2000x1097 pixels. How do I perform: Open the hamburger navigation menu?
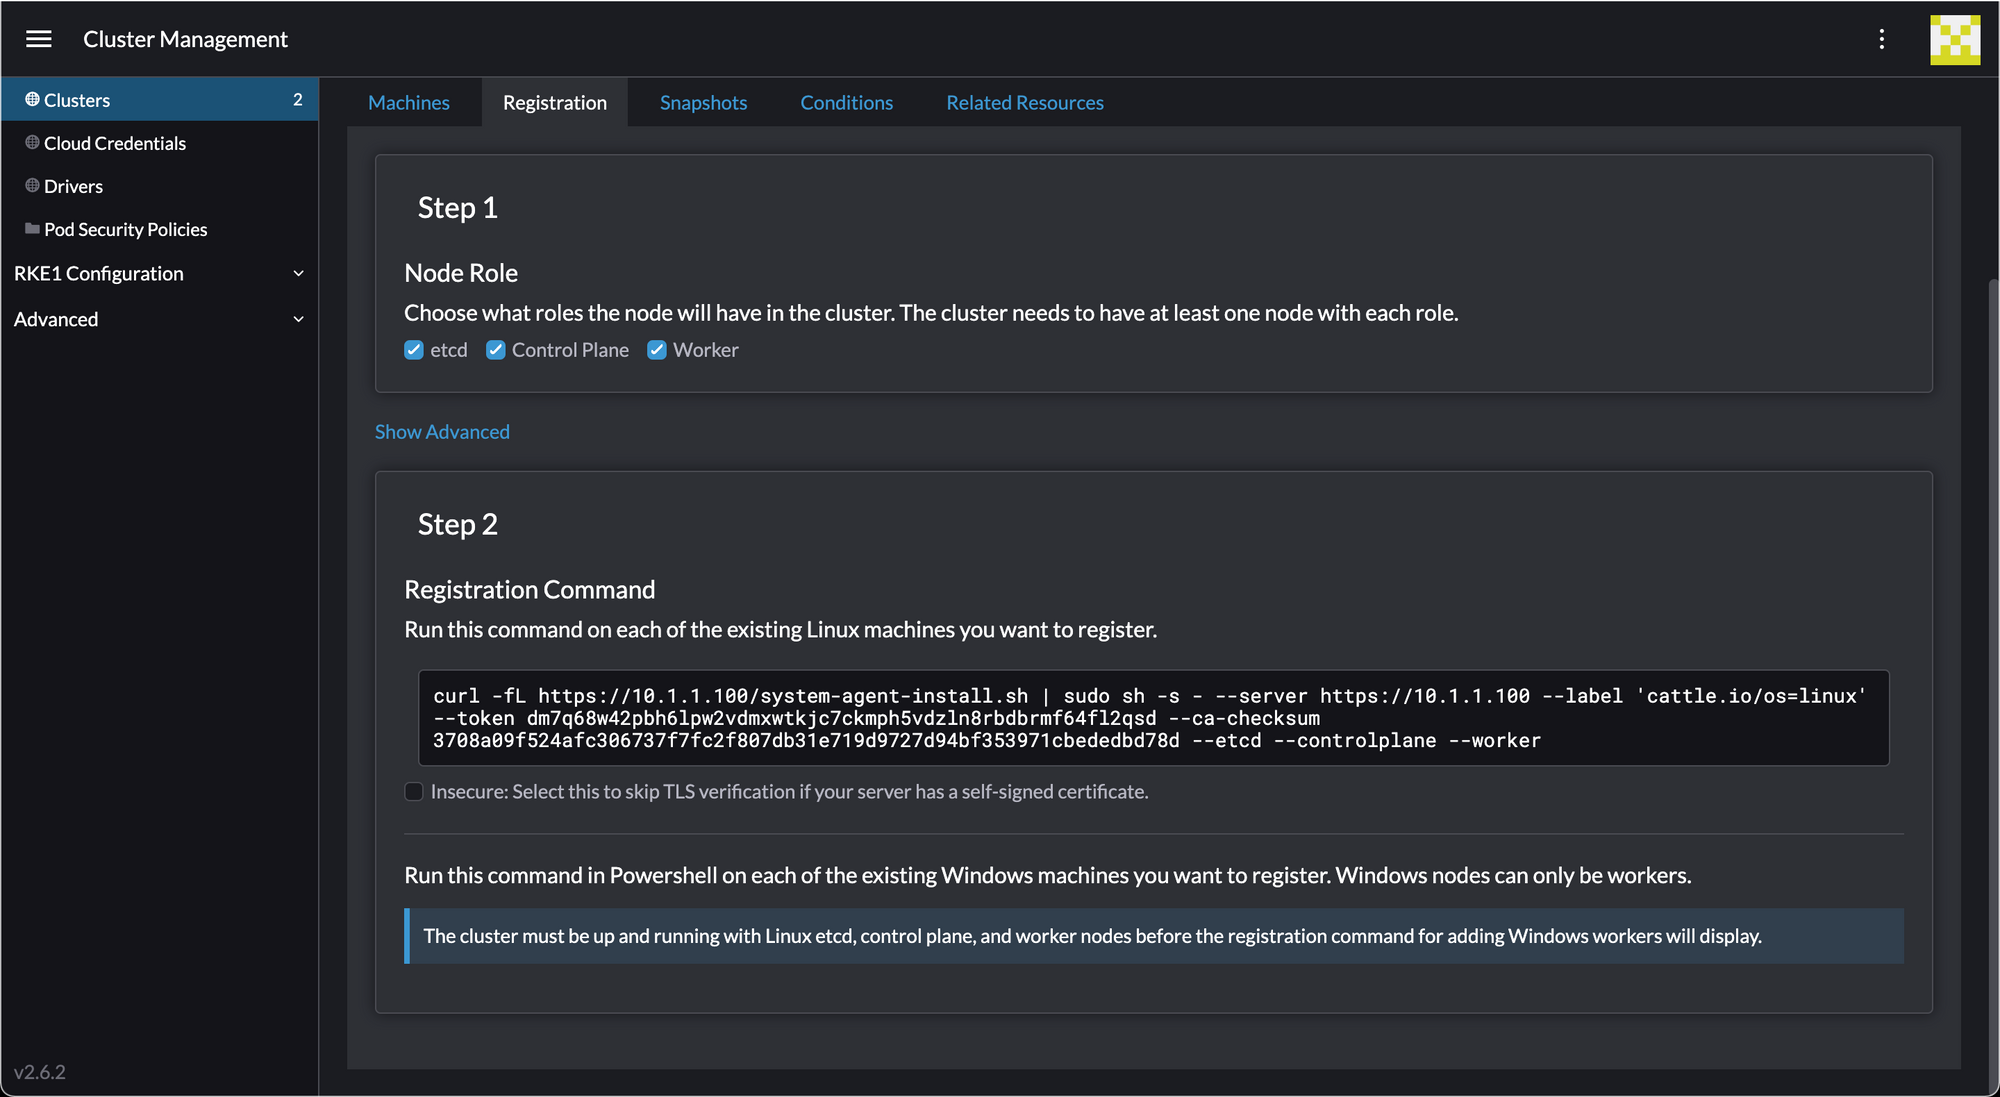point(39,39)
